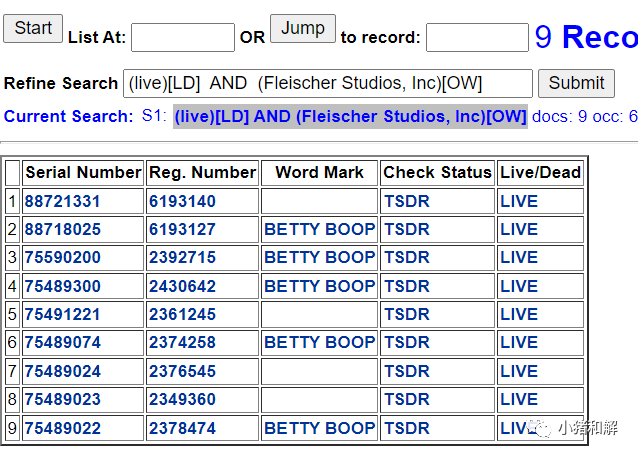This screenshot has width=638, height=456.
Task: Click the Check Status column header
Action: coord(437,172)
